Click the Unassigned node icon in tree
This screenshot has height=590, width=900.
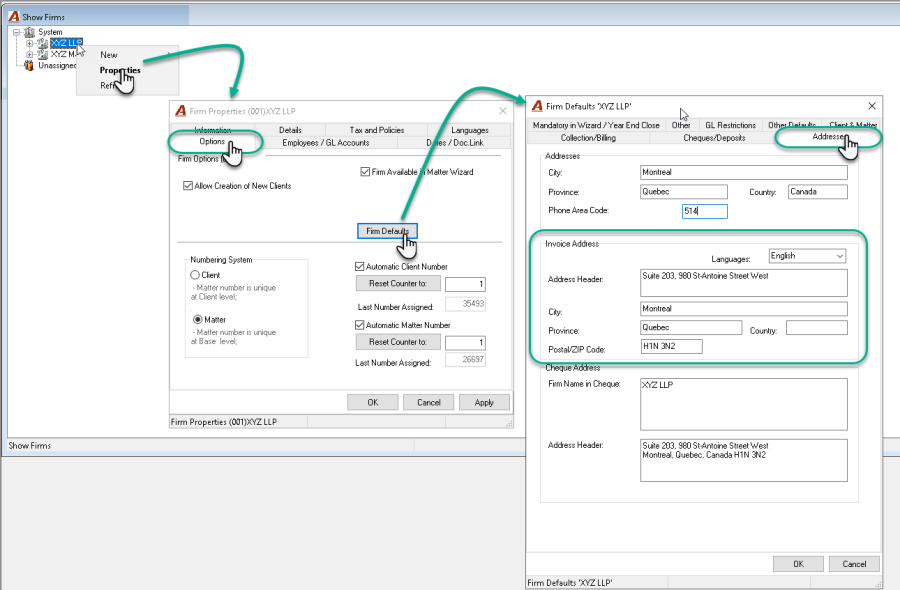(29, 65)
